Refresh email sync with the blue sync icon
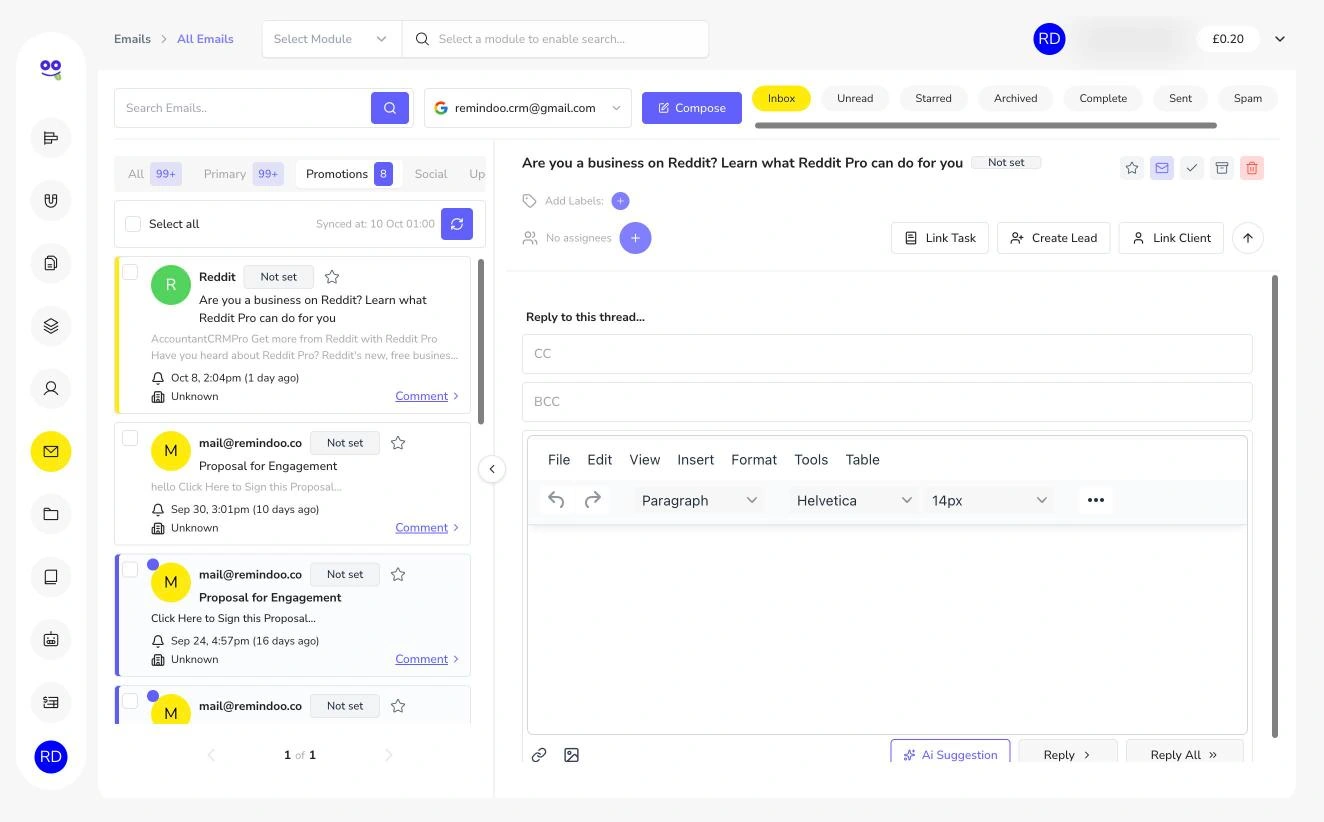This screenshot has height=822, width=1324. (457, 224)
